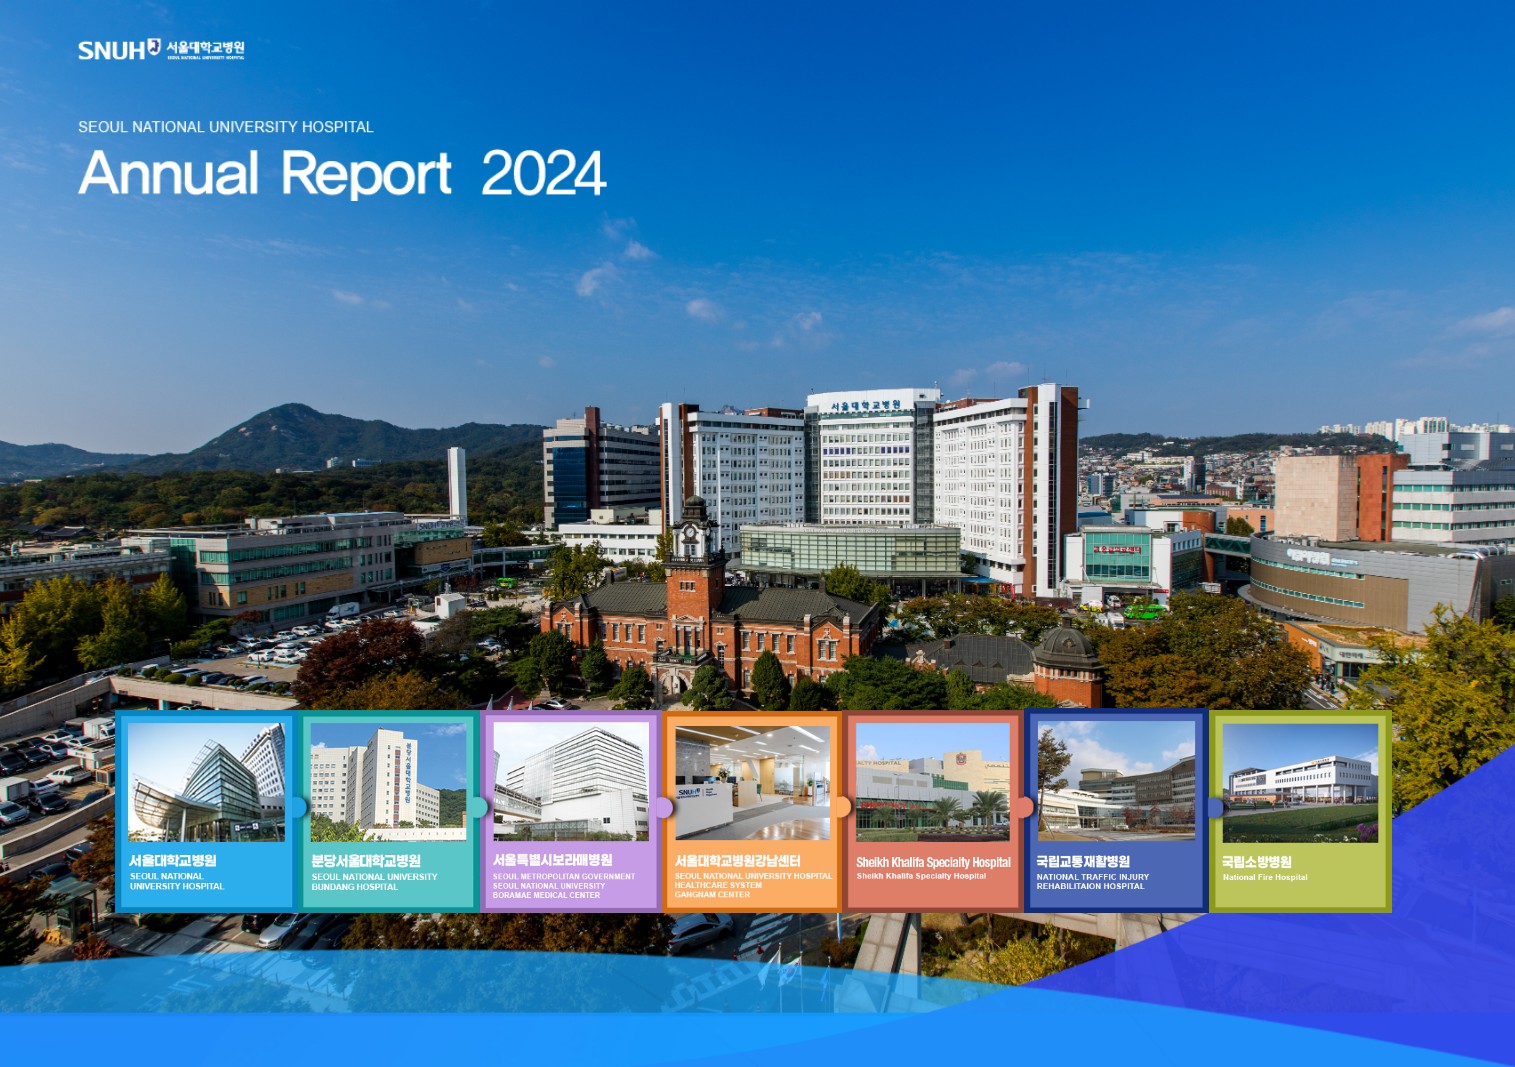Image resolution: width=1515 pixels, height=1067 pixels.
Task: Select "SEOUL NATIONAL UNIVERSITY BUNDANG HOSPITAL" caption
Action: 374,882
